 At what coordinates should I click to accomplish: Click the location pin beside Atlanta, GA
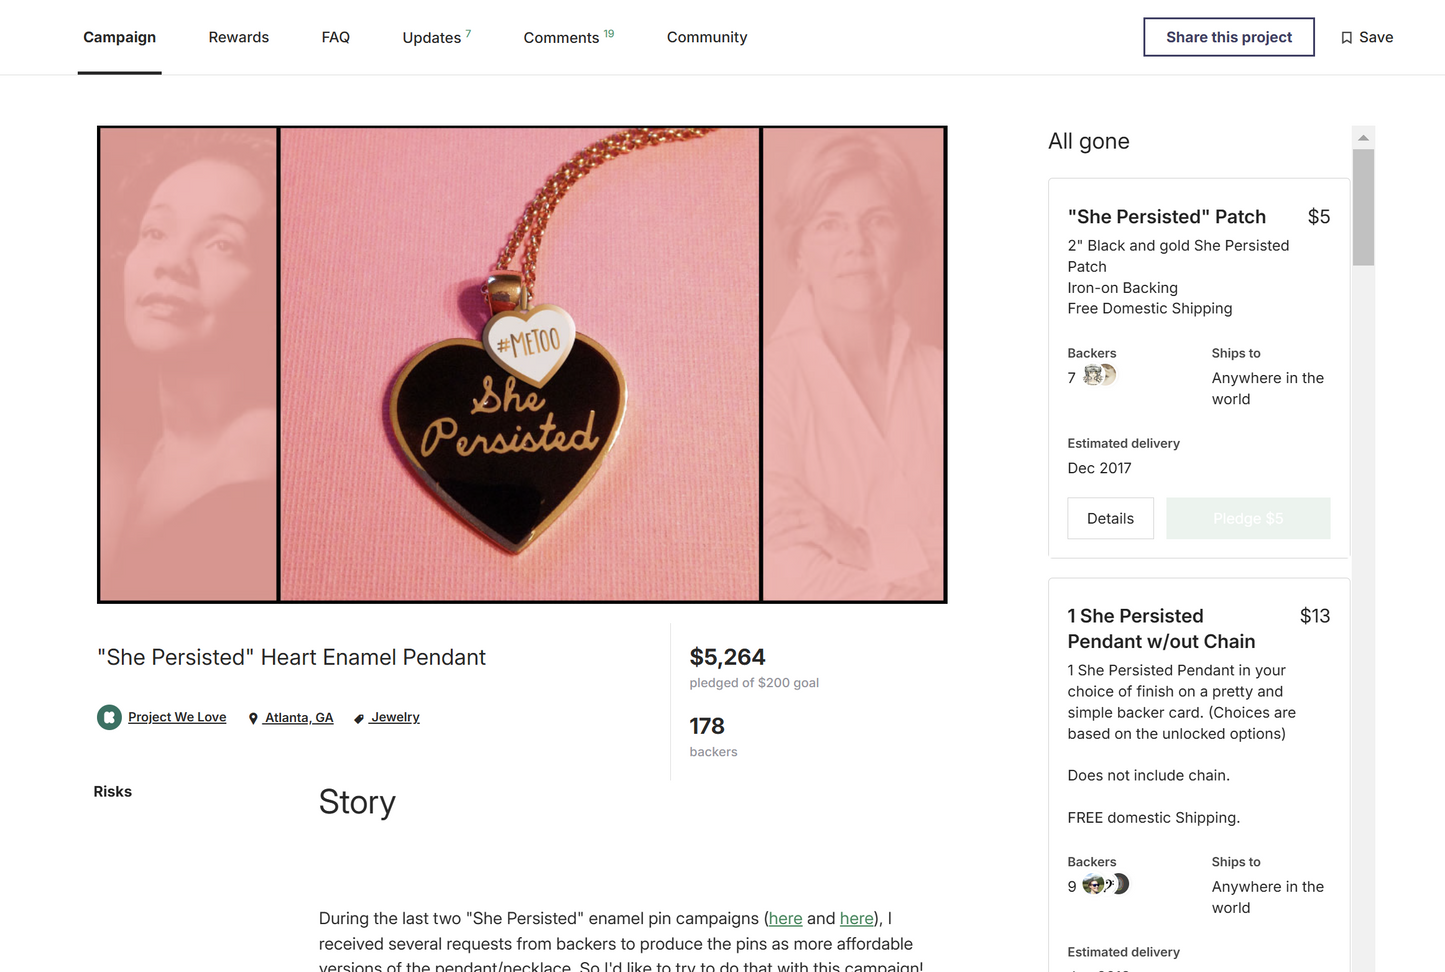click(255, 717)
